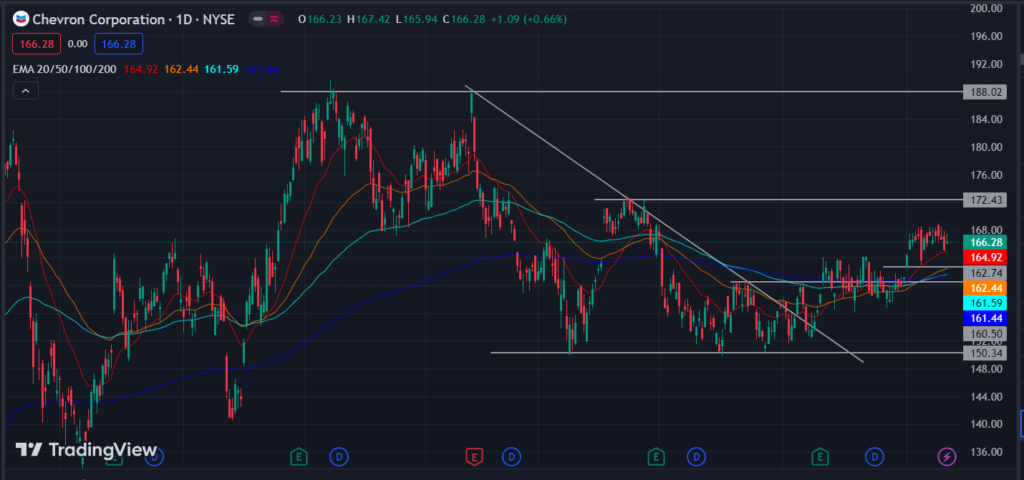Open D dividend marker nearest the lightning icon
The width and height of the screenshot is (1024, 480).
874,456
